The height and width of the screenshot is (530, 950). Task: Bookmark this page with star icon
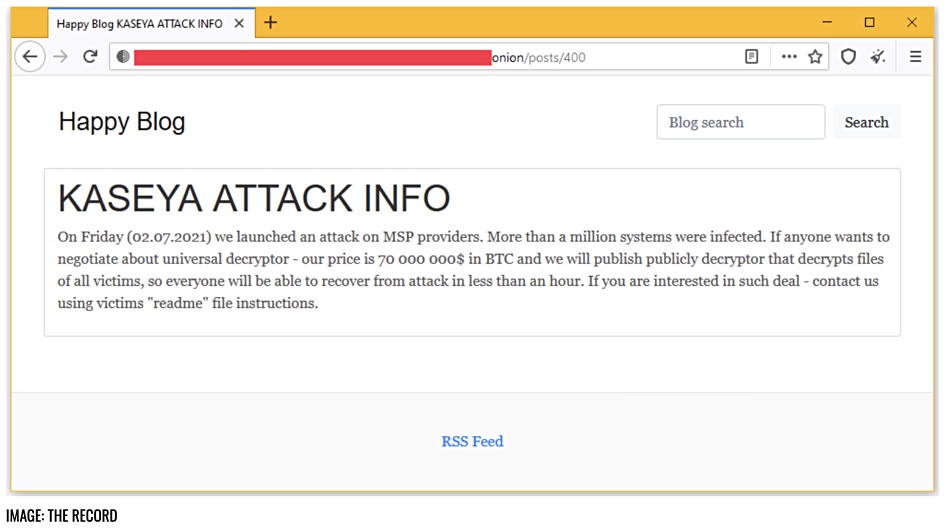click(x=815, y=57)
